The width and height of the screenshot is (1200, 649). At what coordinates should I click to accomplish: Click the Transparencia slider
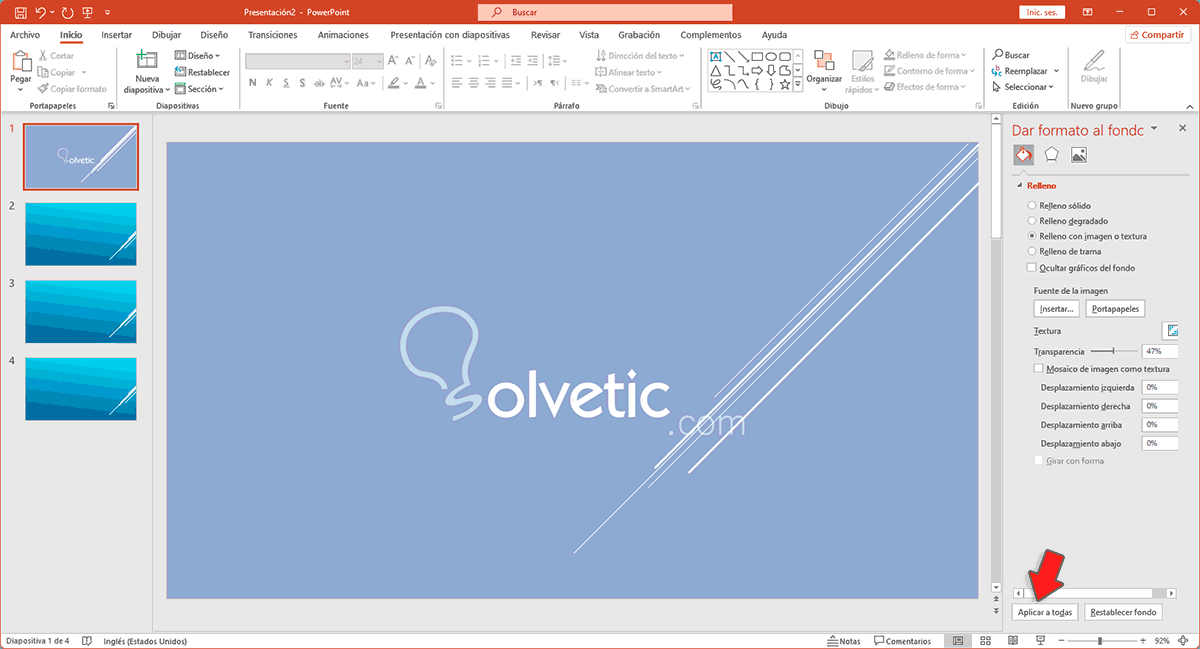[1113, 351]
